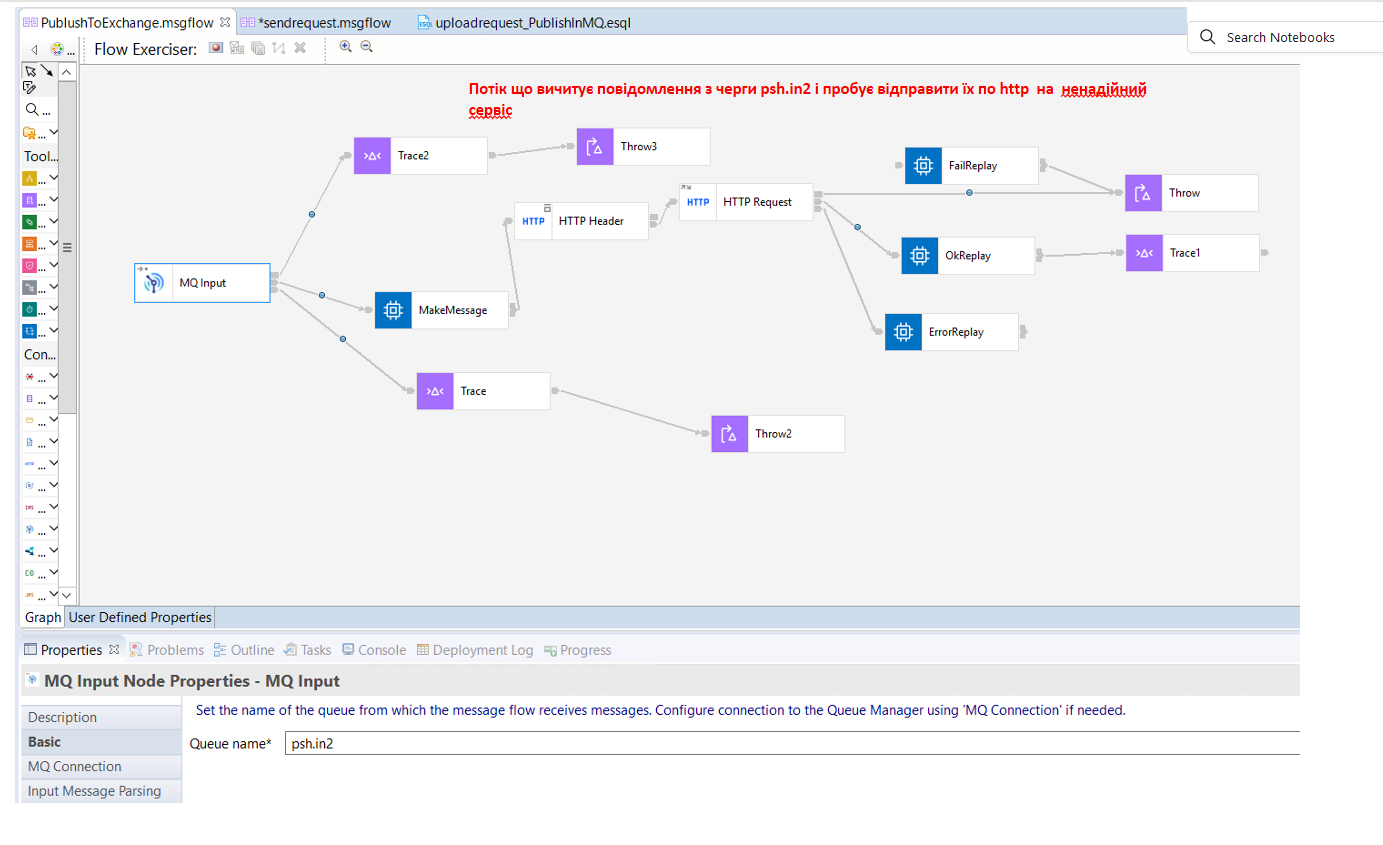This screenshot has width=1383, height=845.
Task: Click the zoom out magnifier icon
Action: point(366,46)
